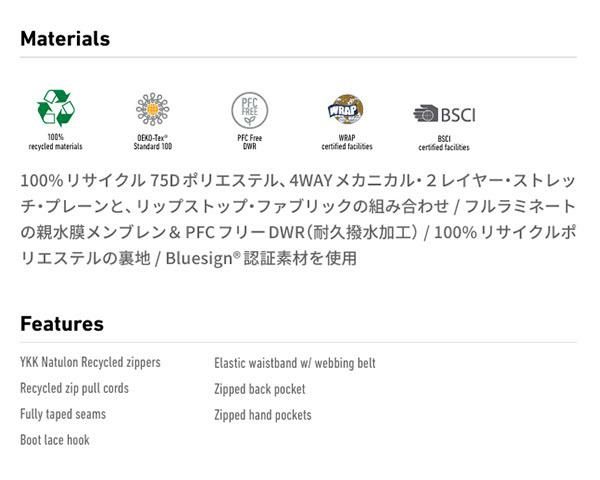Click the 'Boot lace hook' feature
Viewport: 600px width, 480px height.
(55, 440)
